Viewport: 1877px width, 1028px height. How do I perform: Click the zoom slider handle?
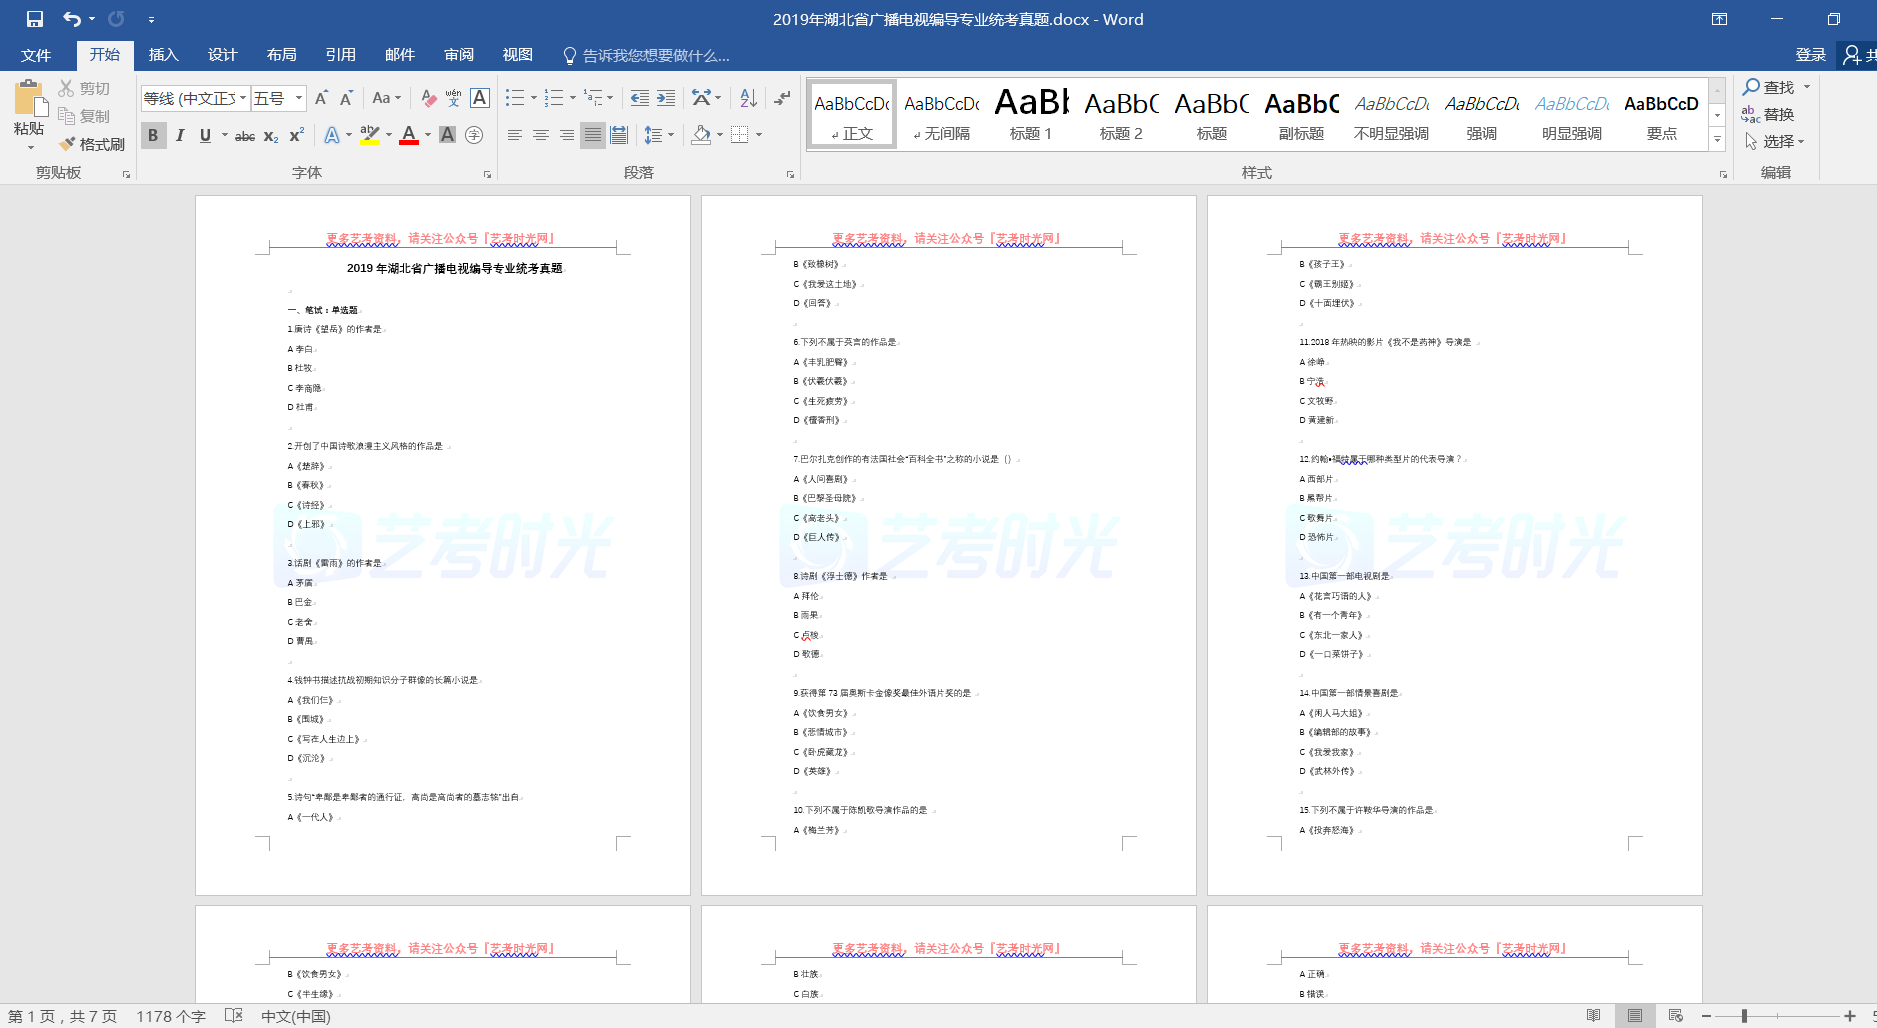coord(1744,1016)
